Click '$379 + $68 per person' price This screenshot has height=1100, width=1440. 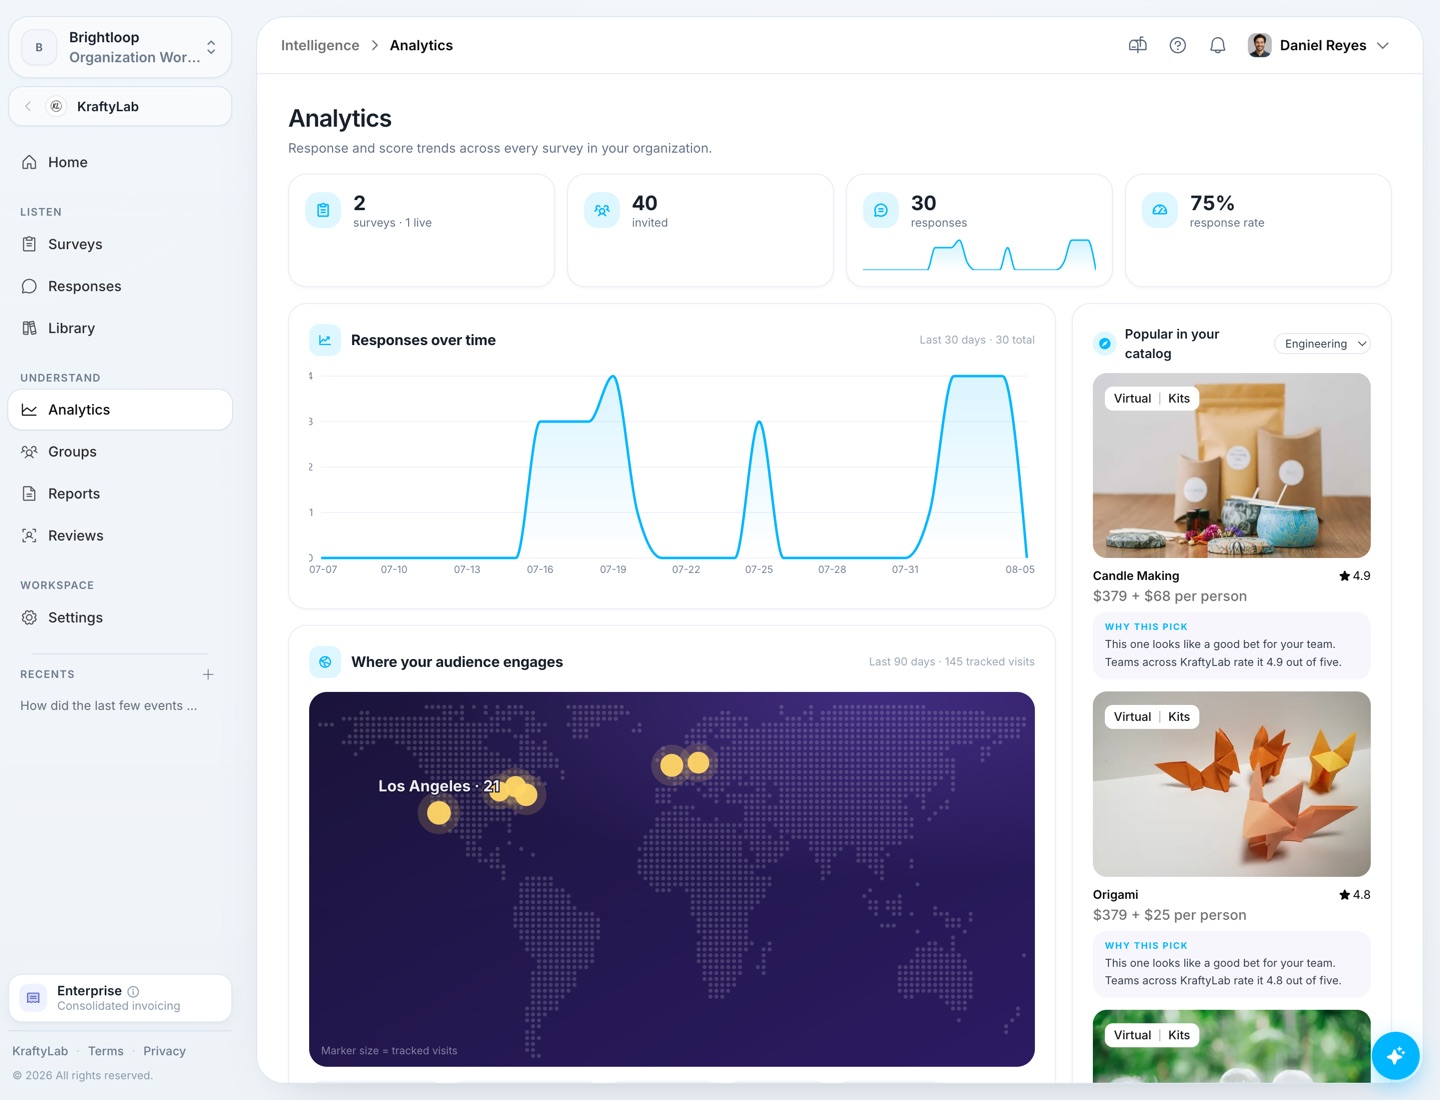(x=1170, y=596)
